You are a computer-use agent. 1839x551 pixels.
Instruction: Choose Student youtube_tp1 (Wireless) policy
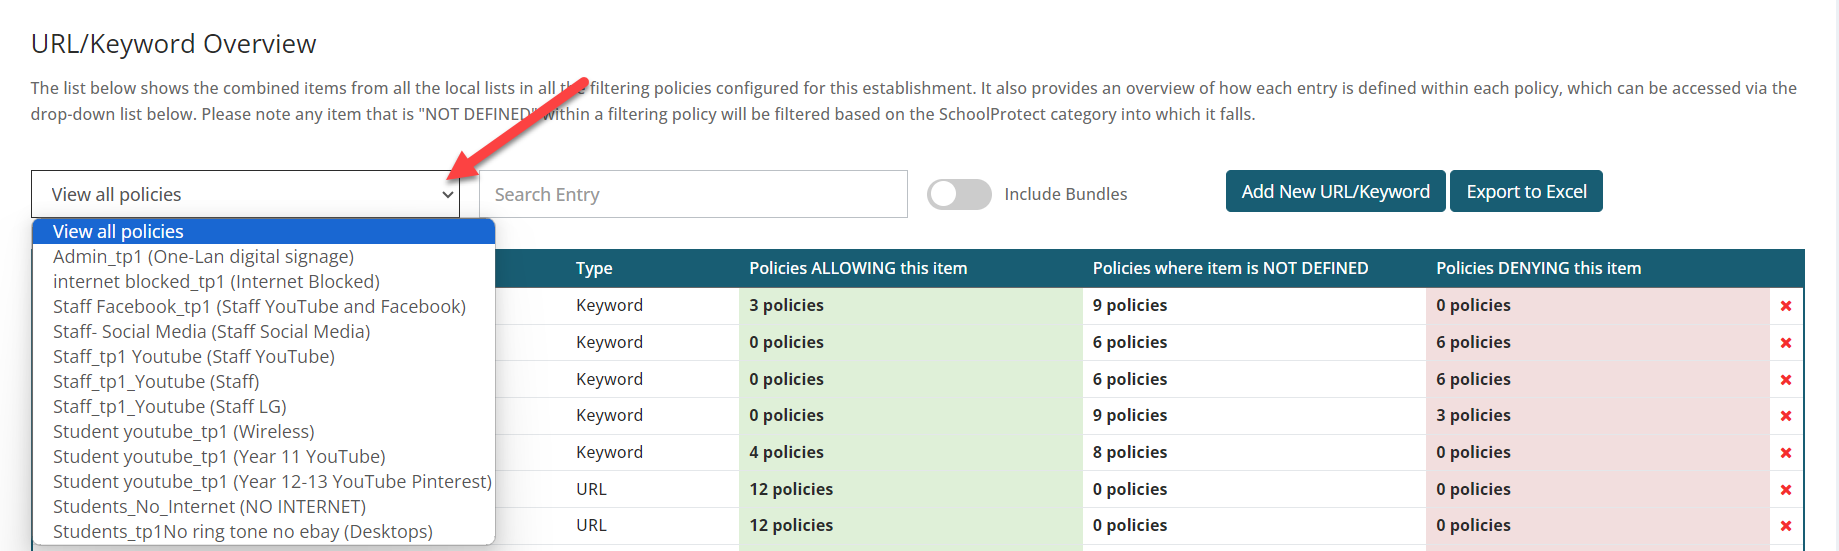tap(183, 432)
